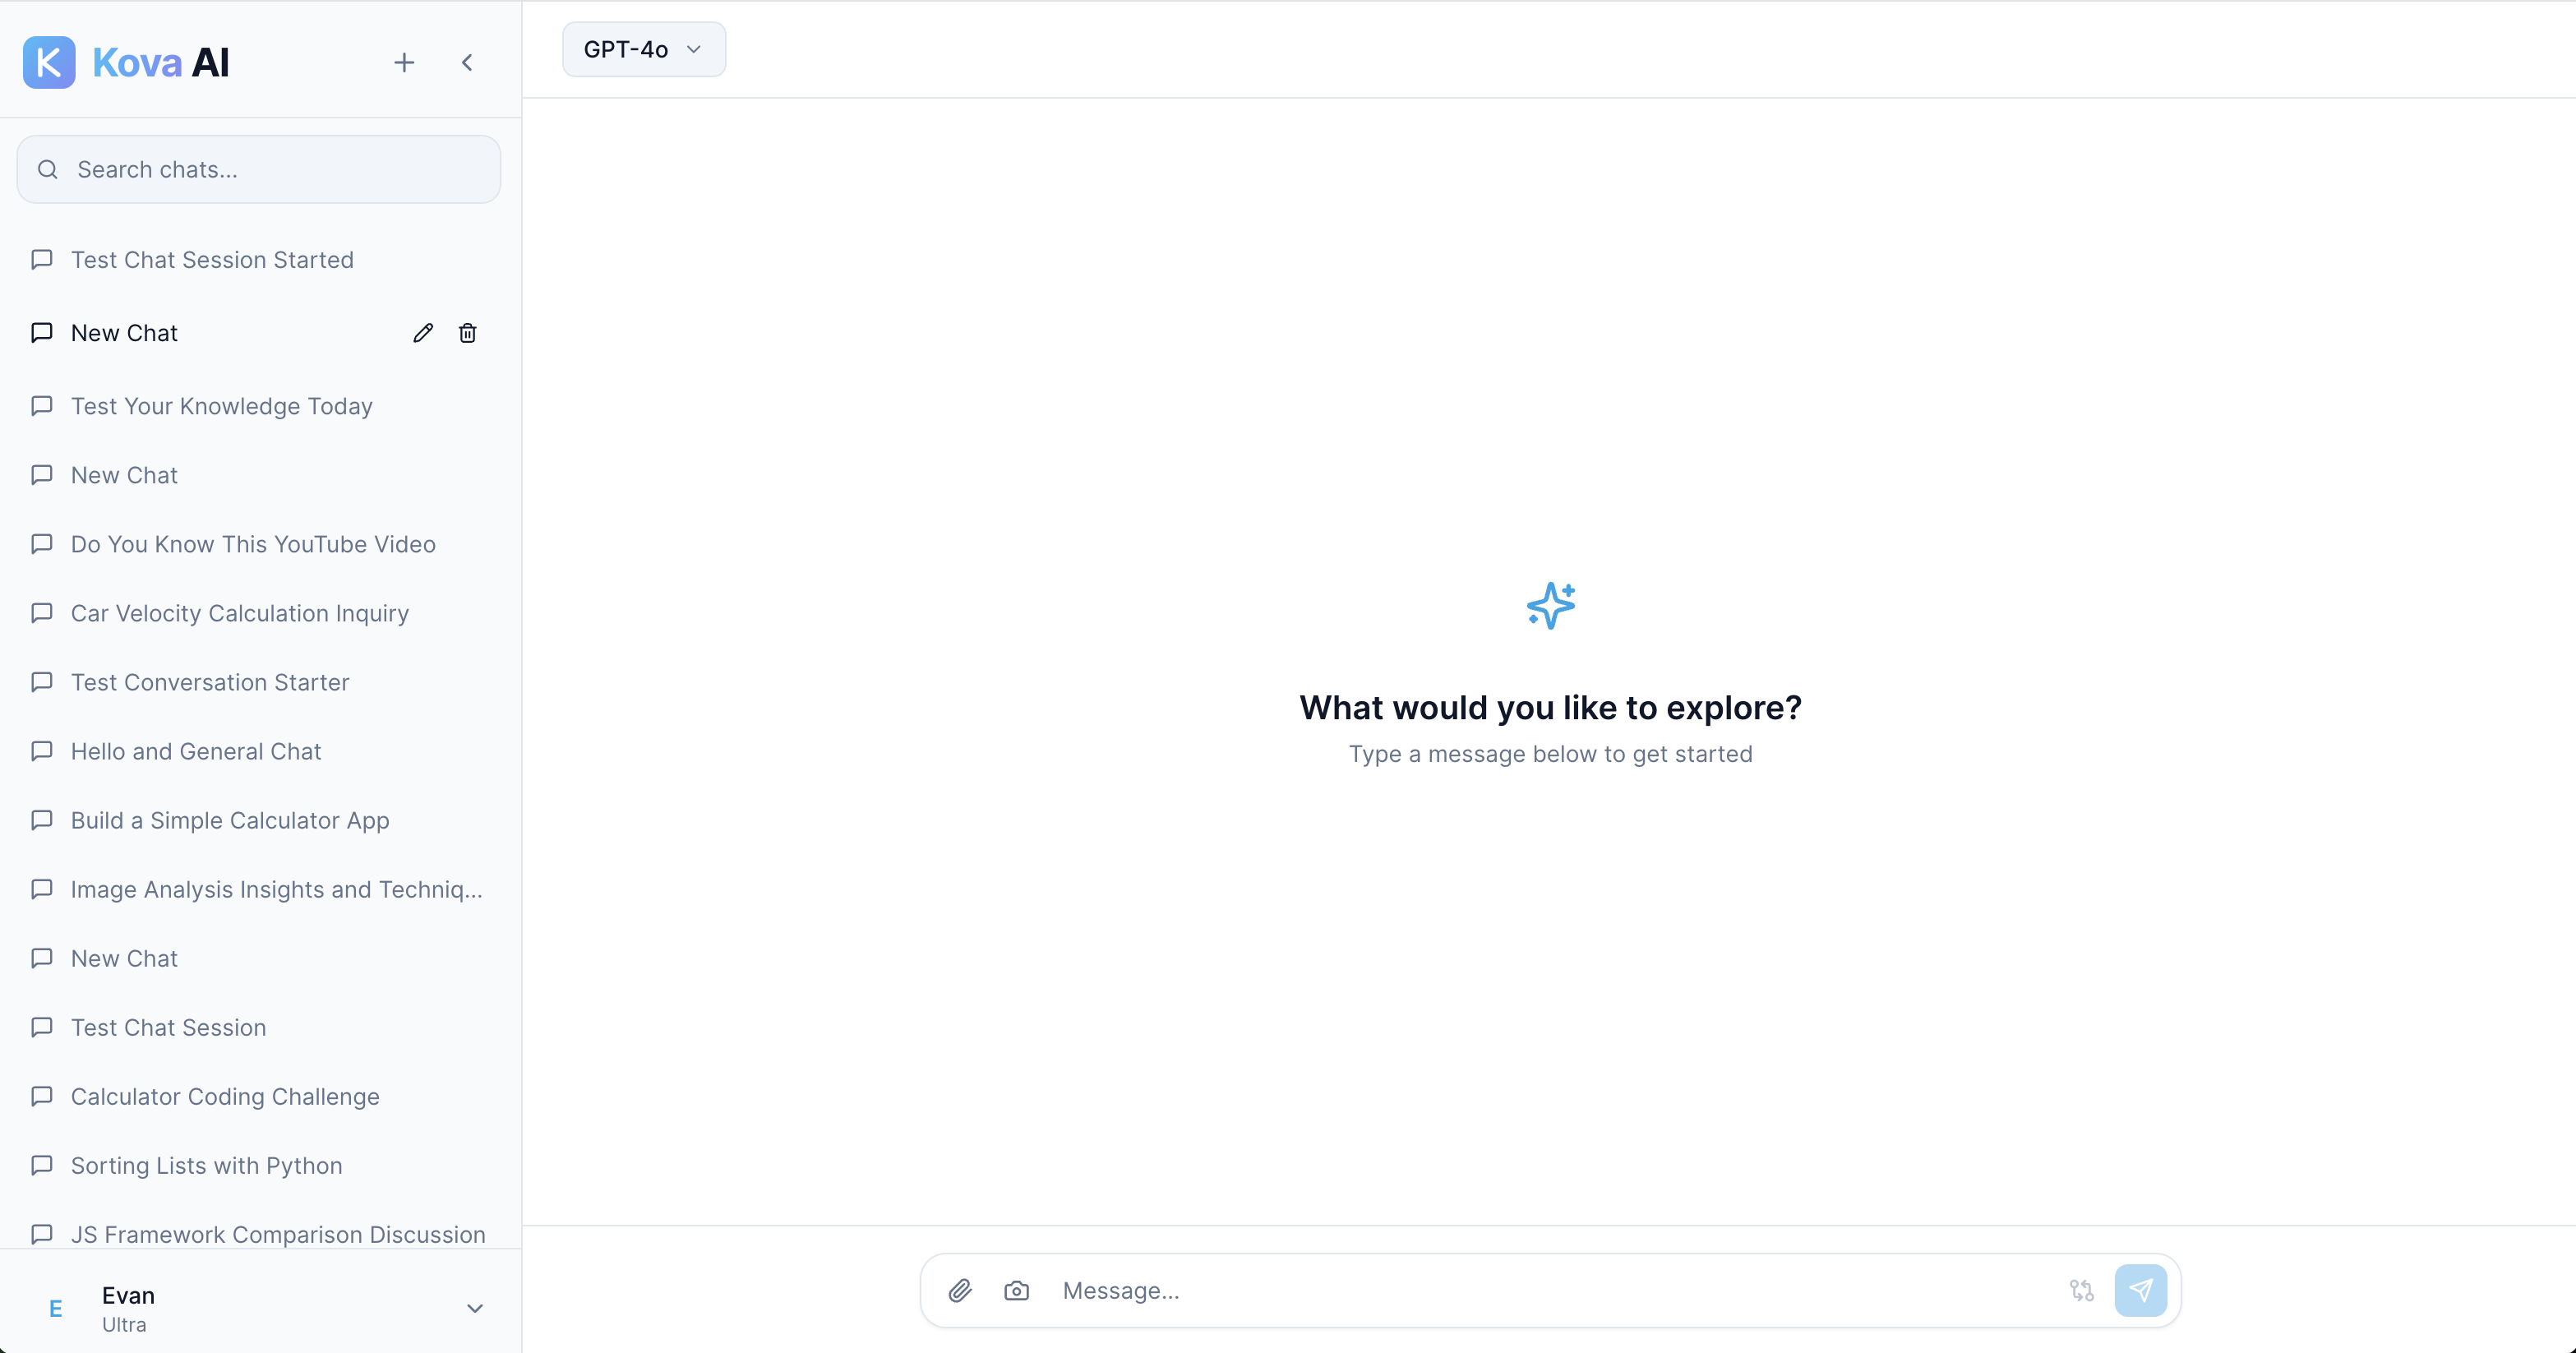Attach a file with paperclip icon

(960, 1290)
